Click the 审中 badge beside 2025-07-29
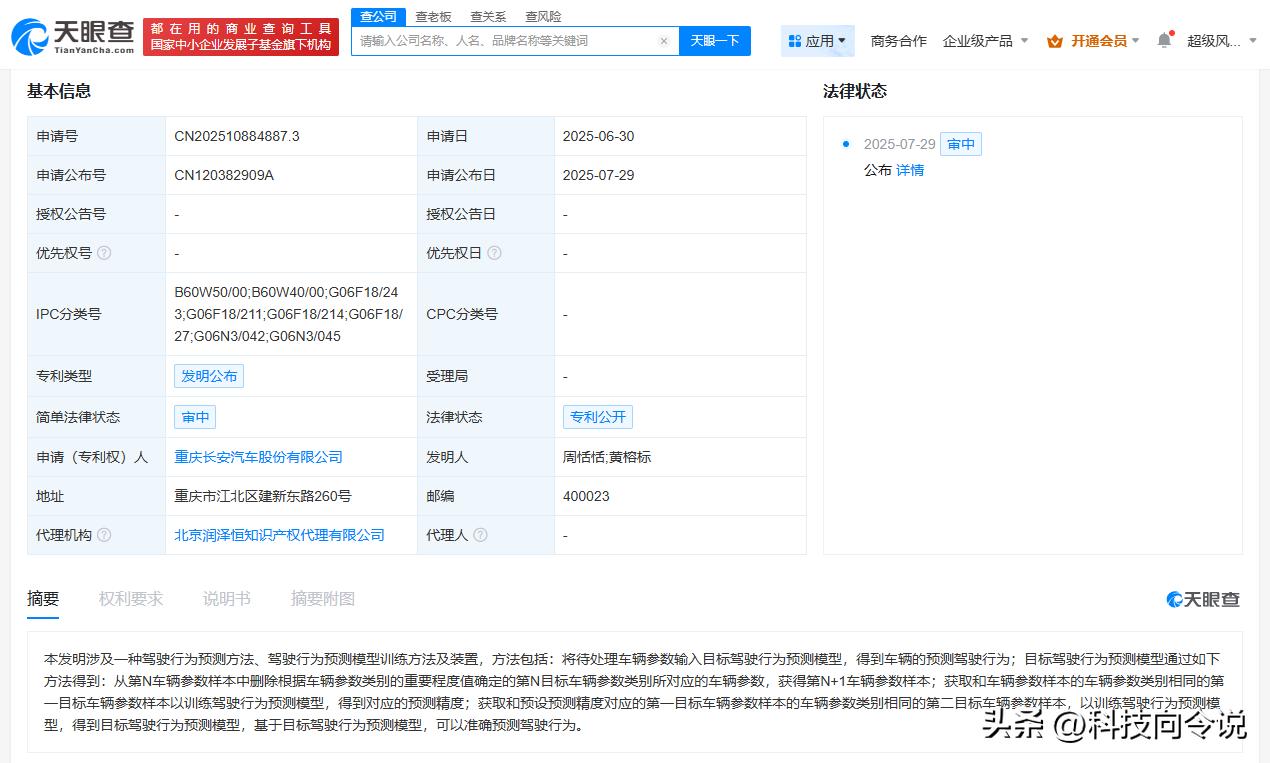Image resolution: width=1270 pixels, height=763 pixels. [961, 144]
